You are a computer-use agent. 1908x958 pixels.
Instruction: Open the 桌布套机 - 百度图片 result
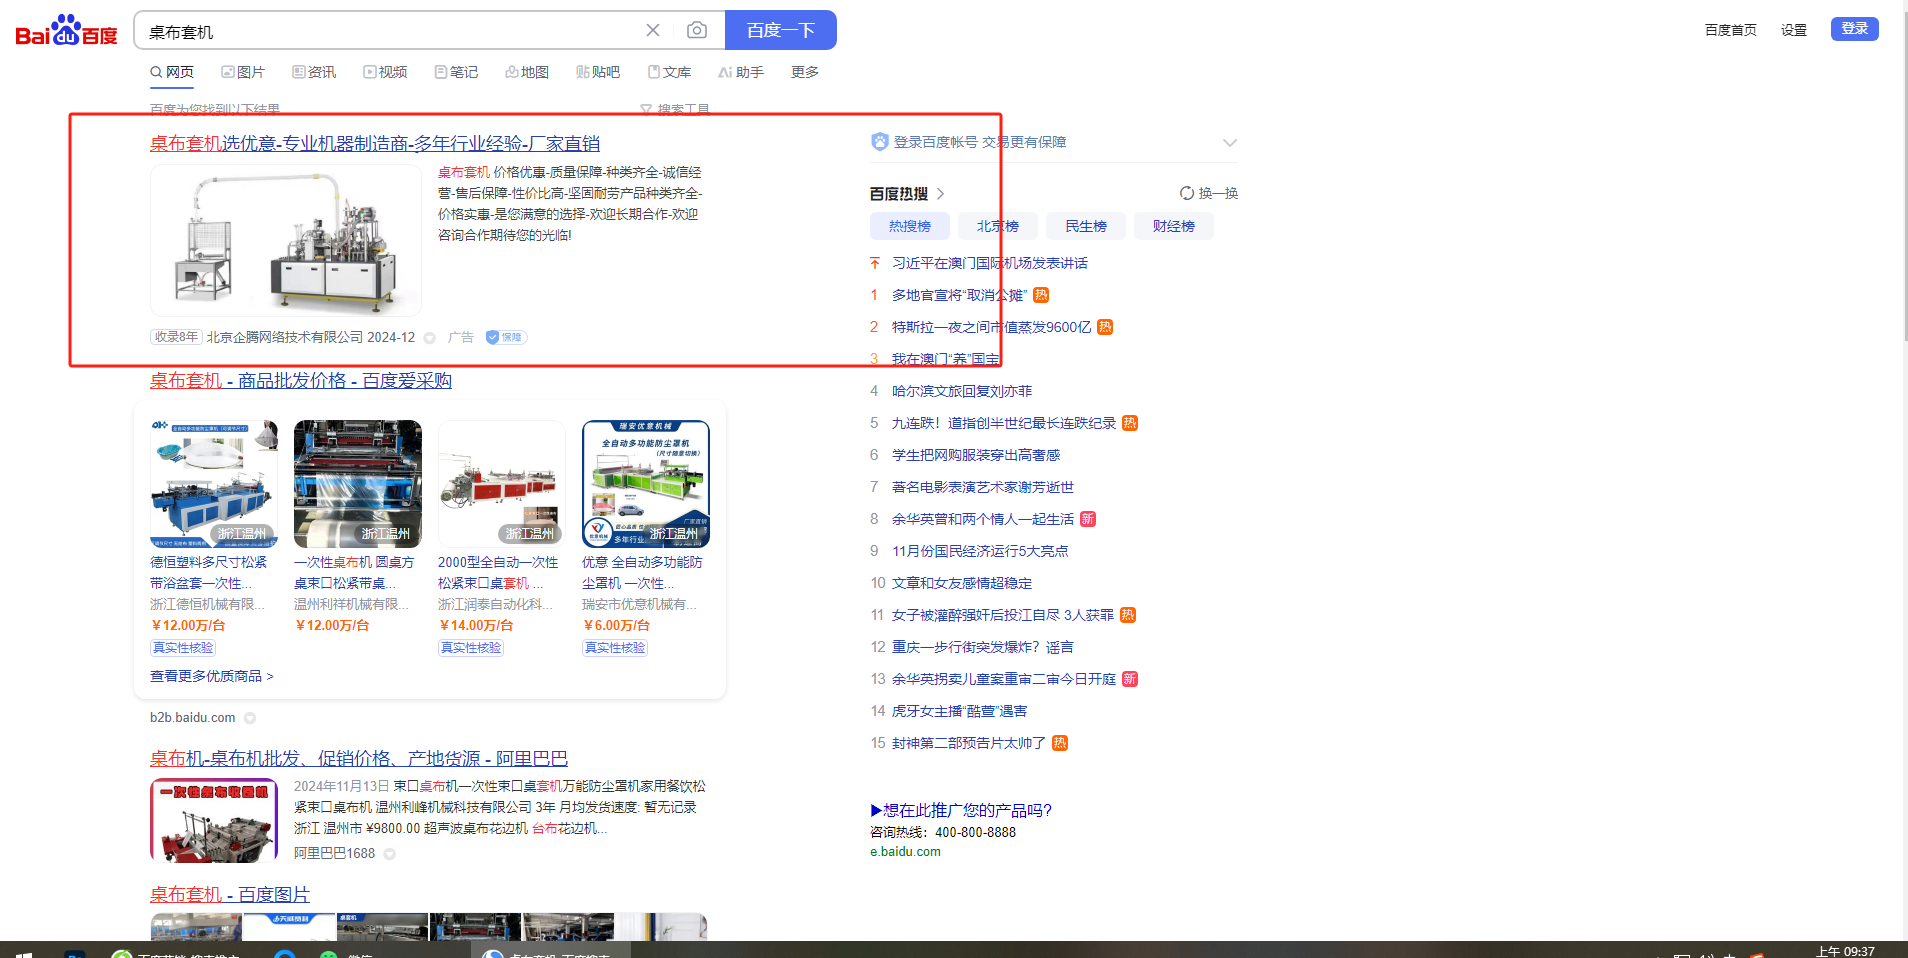[x=230, y=894]
